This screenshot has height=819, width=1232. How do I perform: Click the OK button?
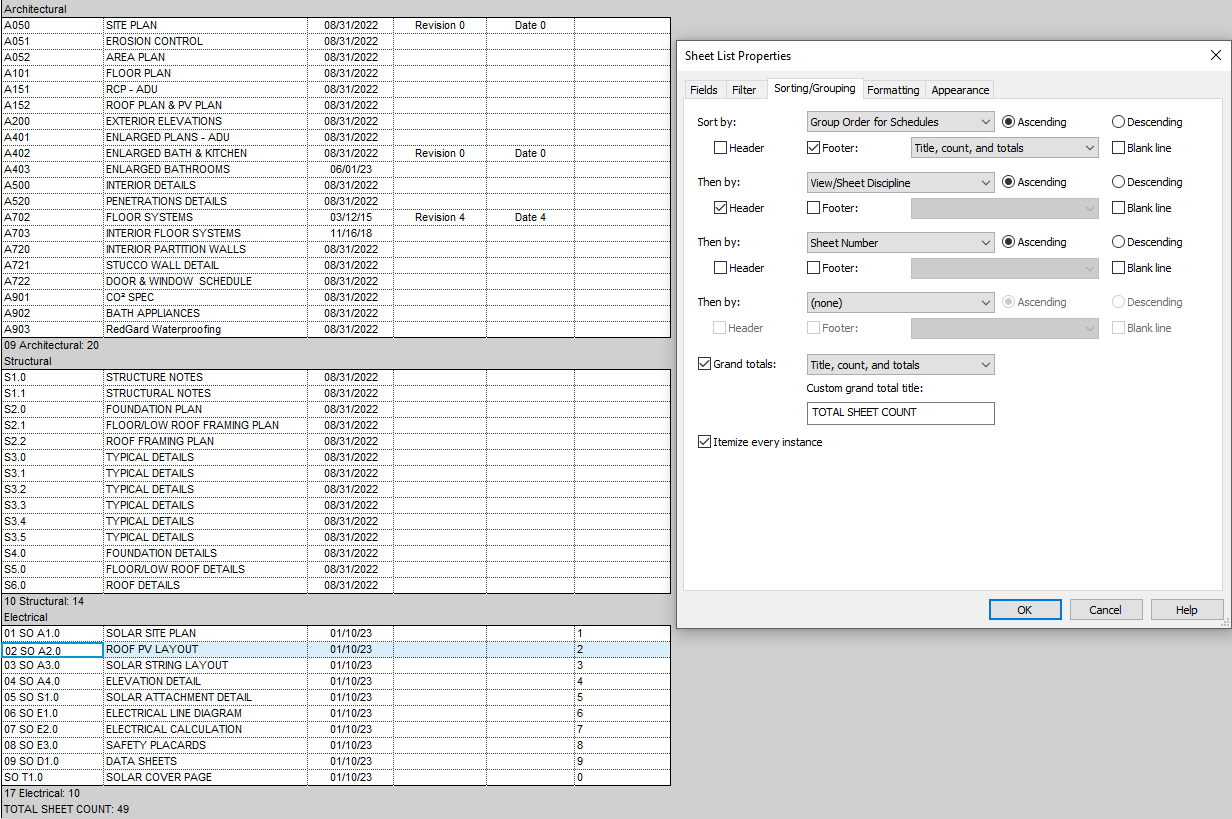click(x=1025, y=609)
